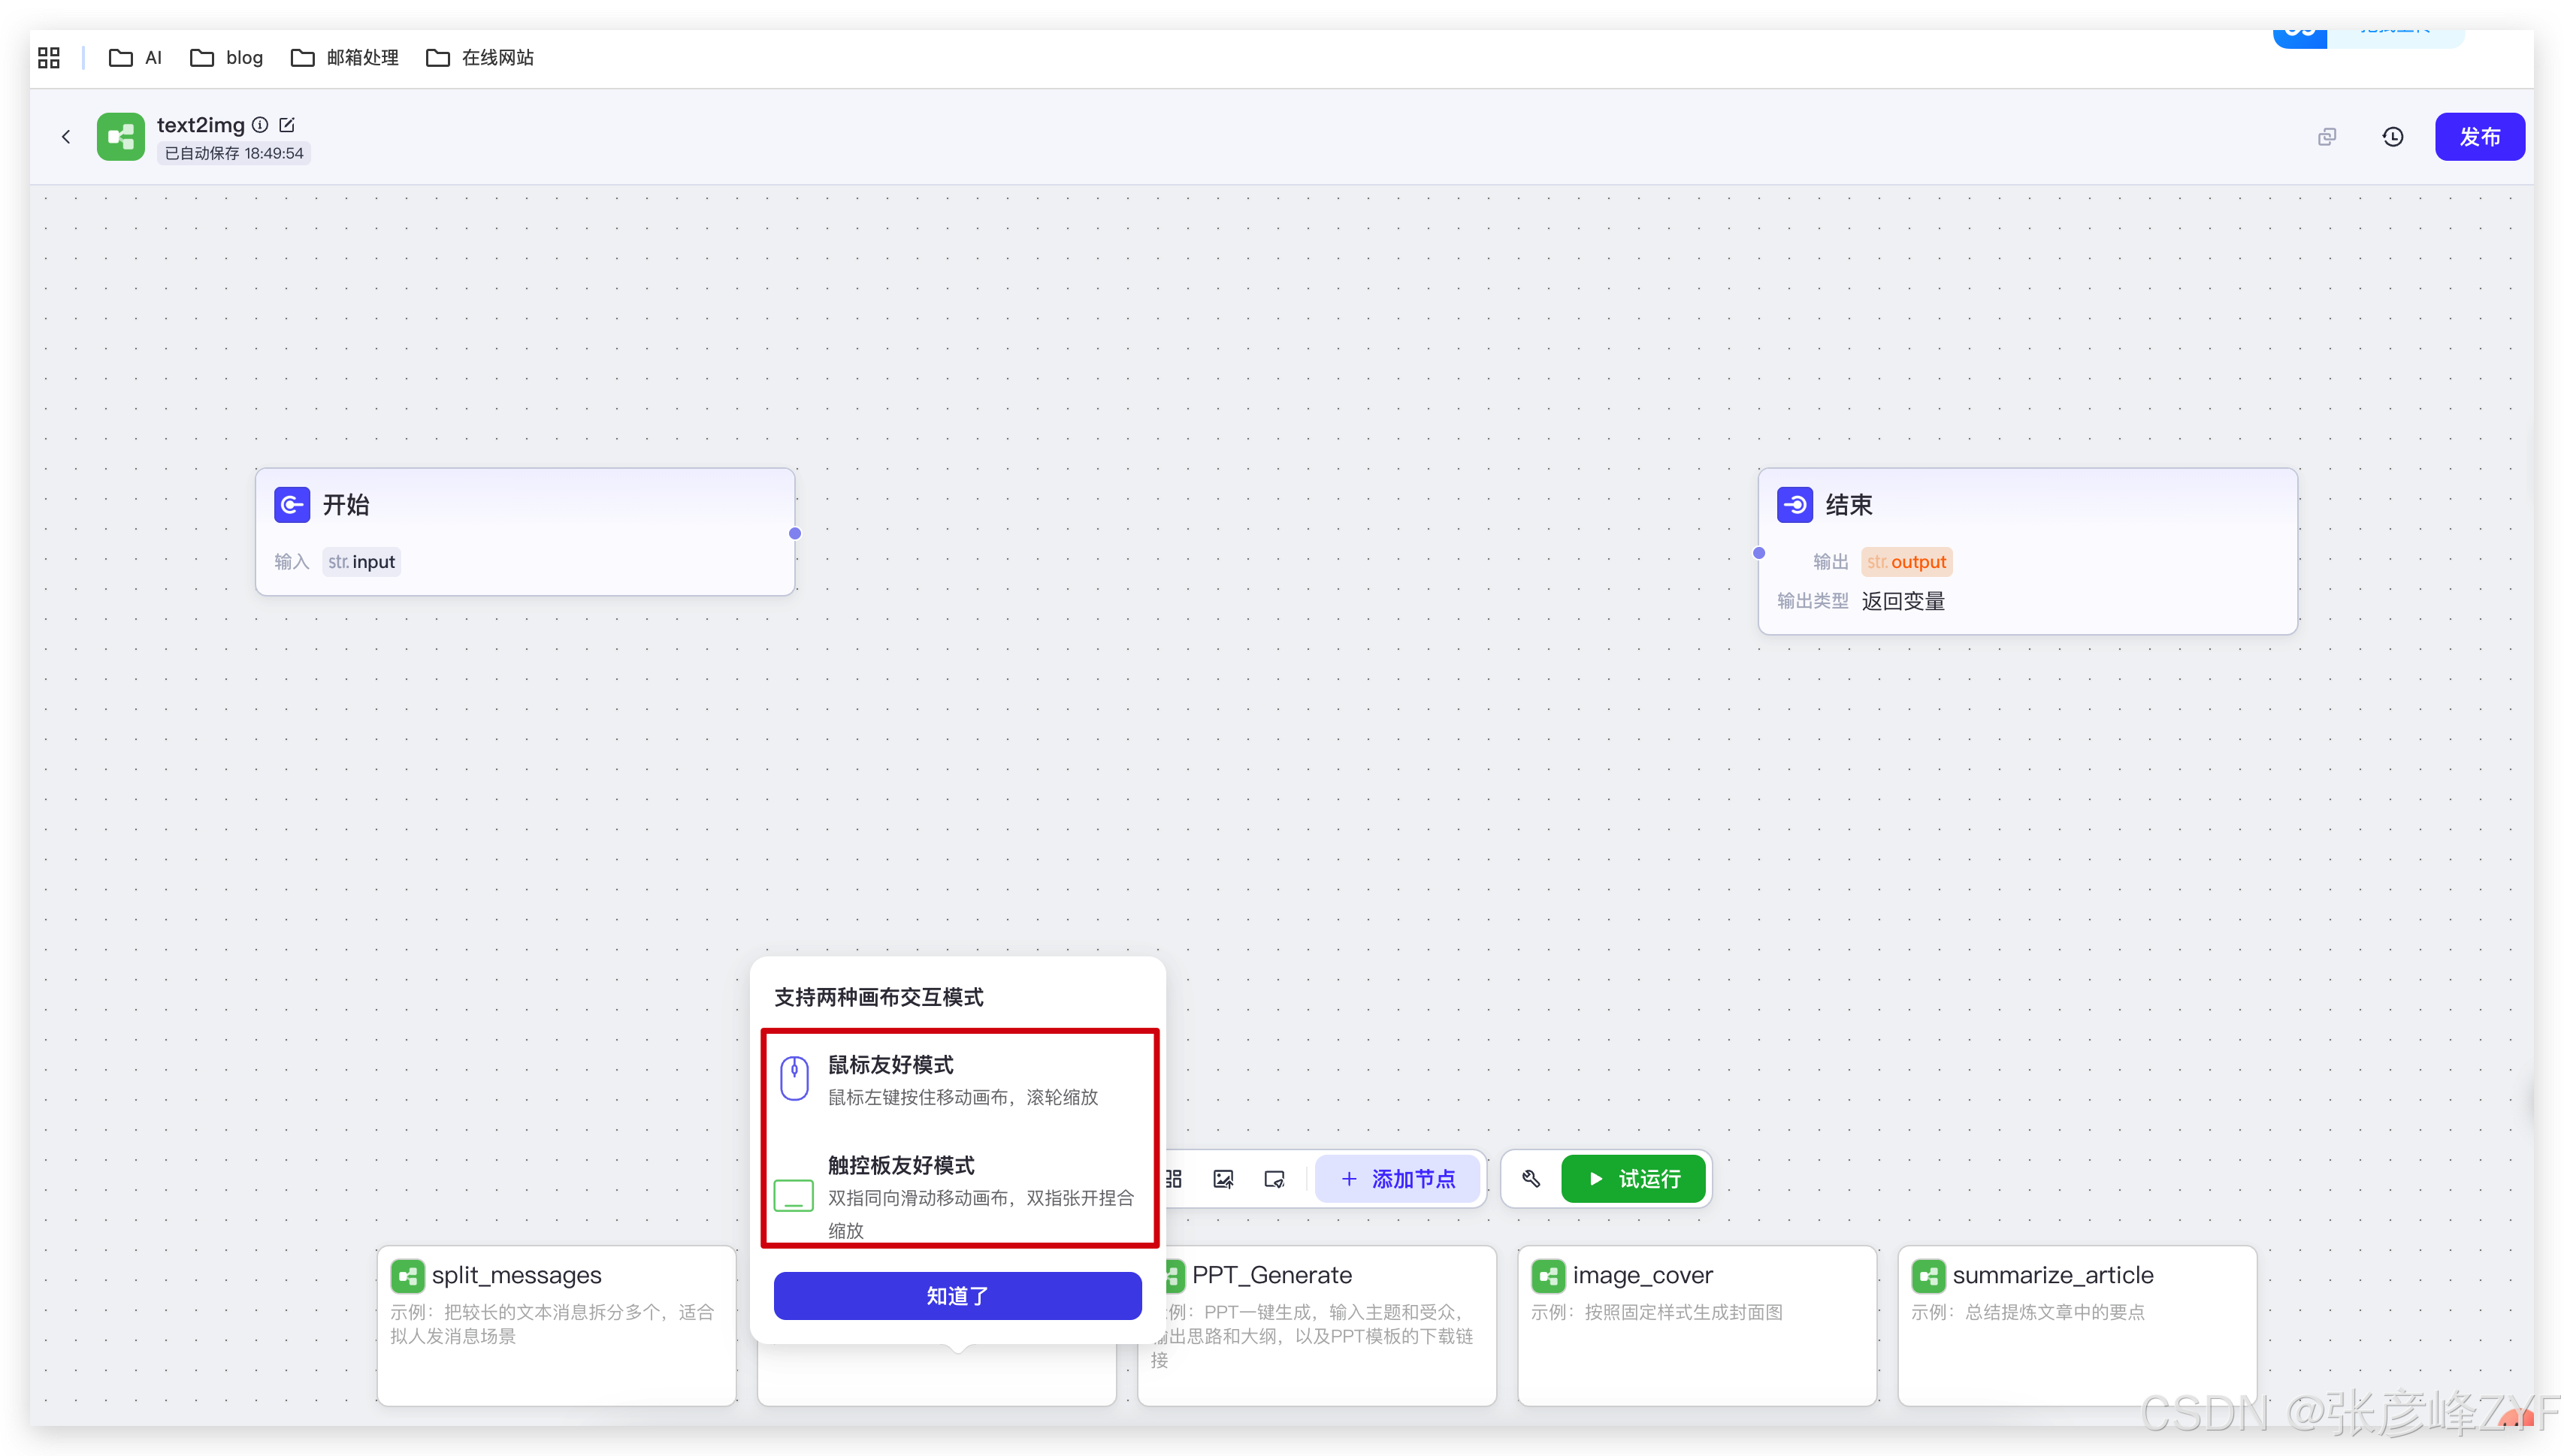Click 添加节点 to add a node

pos(1398,1179)
